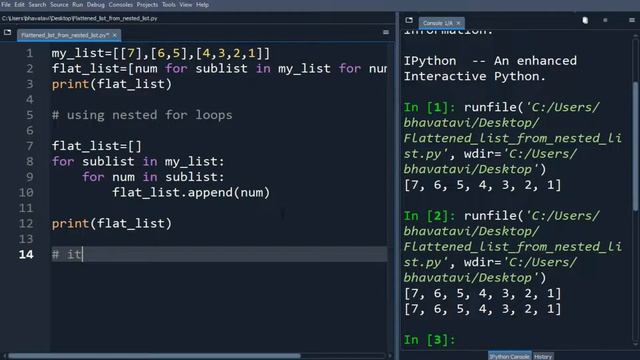Screen dimensions: 640x360
Task: Click 'Interactive Python.' console text
Action: 475,76
